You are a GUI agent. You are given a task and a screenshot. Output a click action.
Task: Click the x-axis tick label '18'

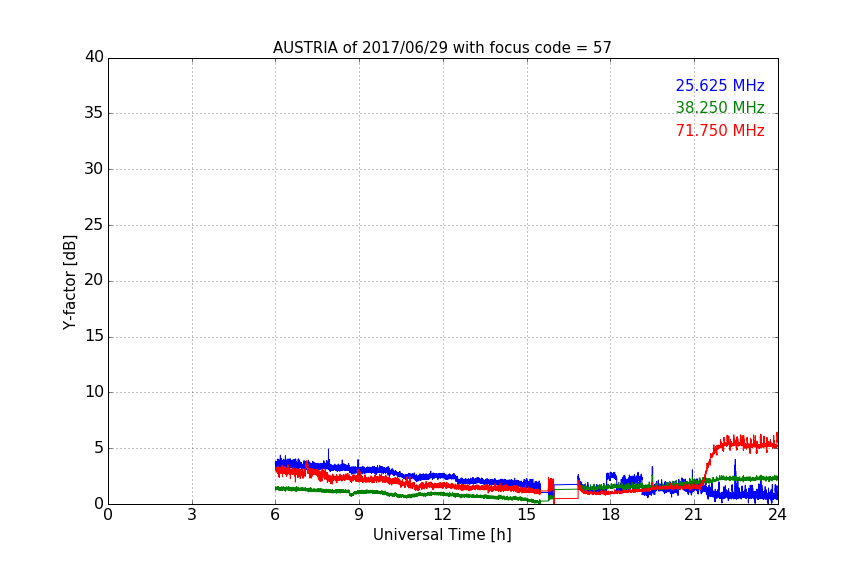pyautogui.click(x=611, y=515)
